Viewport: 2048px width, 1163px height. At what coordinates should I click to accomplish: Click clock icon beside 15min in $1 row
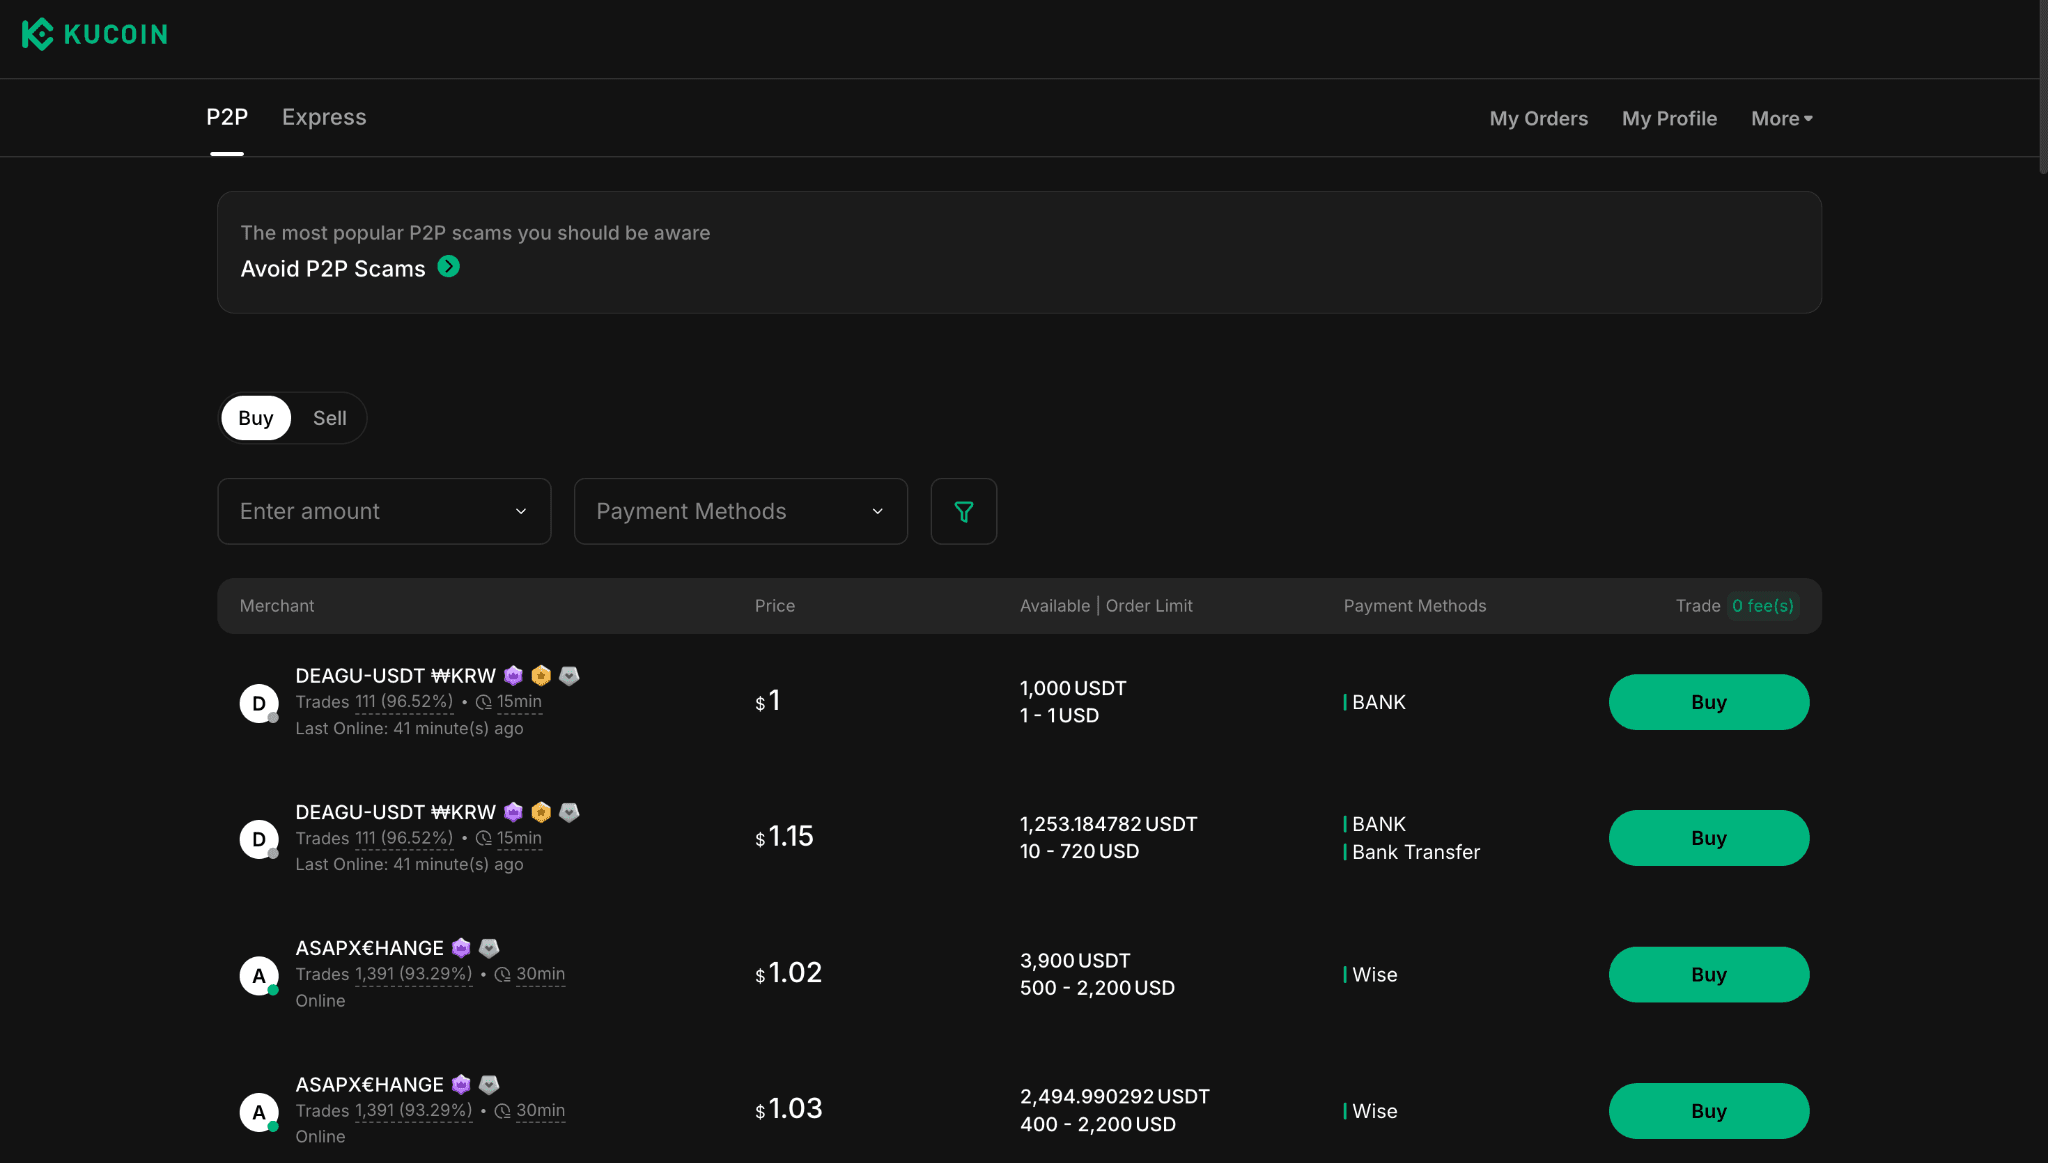click(484, 702)
